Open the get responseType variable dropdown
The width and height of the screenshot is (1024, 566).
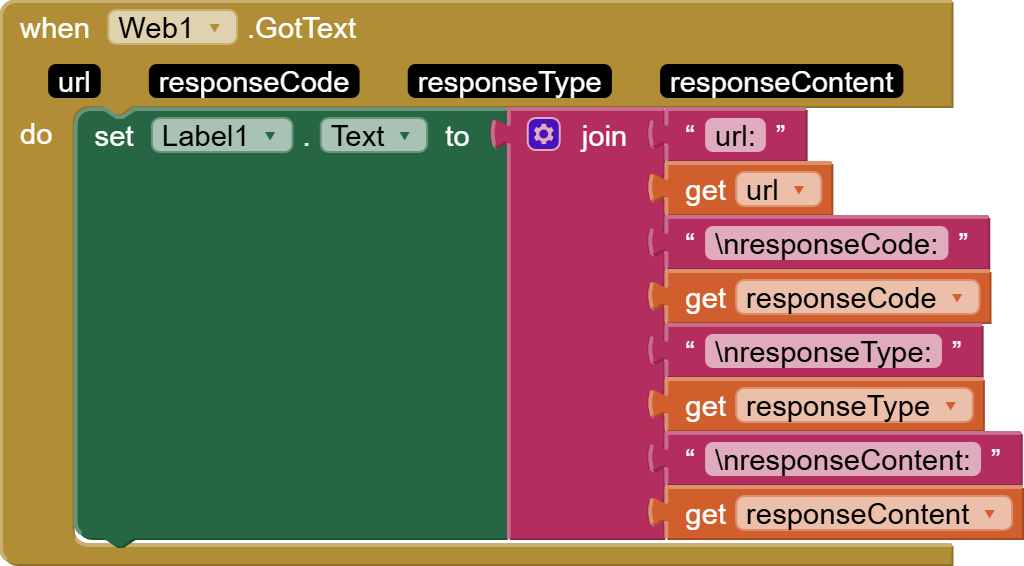point(950,406)
